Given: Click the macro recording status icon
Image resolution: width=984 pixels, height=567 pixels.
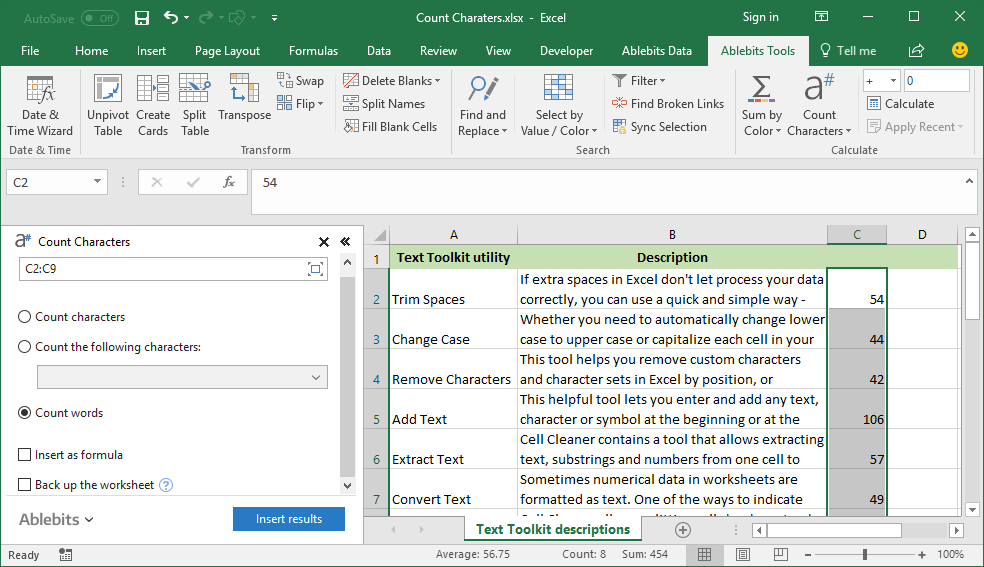Looking at the screenshot, I should click(65, 554).
